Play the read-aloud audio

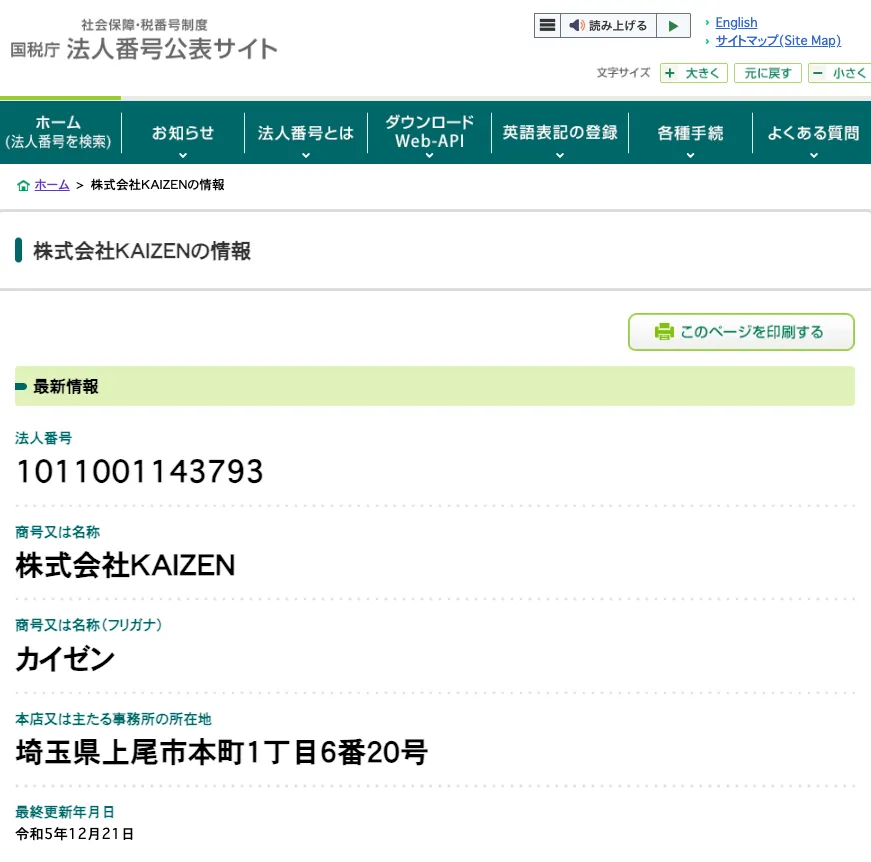click(x=673, y=26)
